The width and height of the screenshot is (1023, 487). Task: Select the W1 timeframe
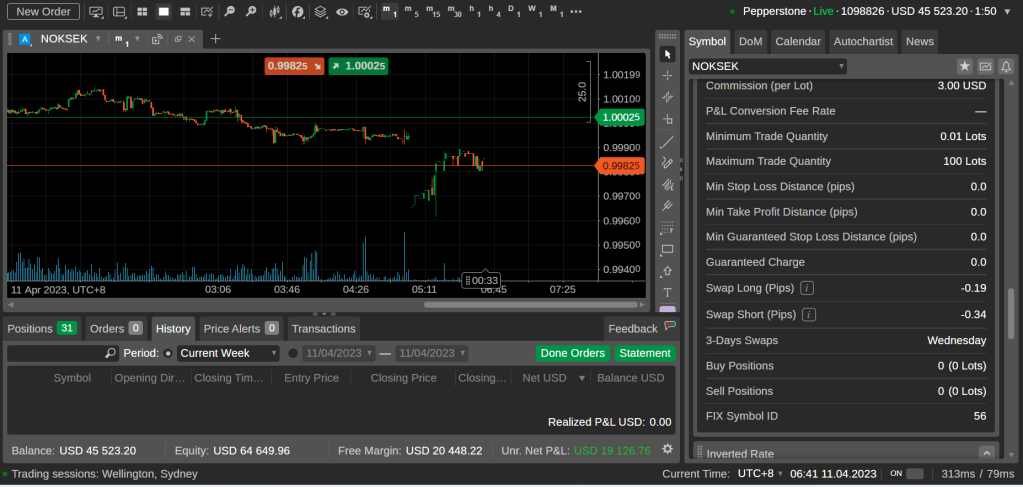pos(535,11)
